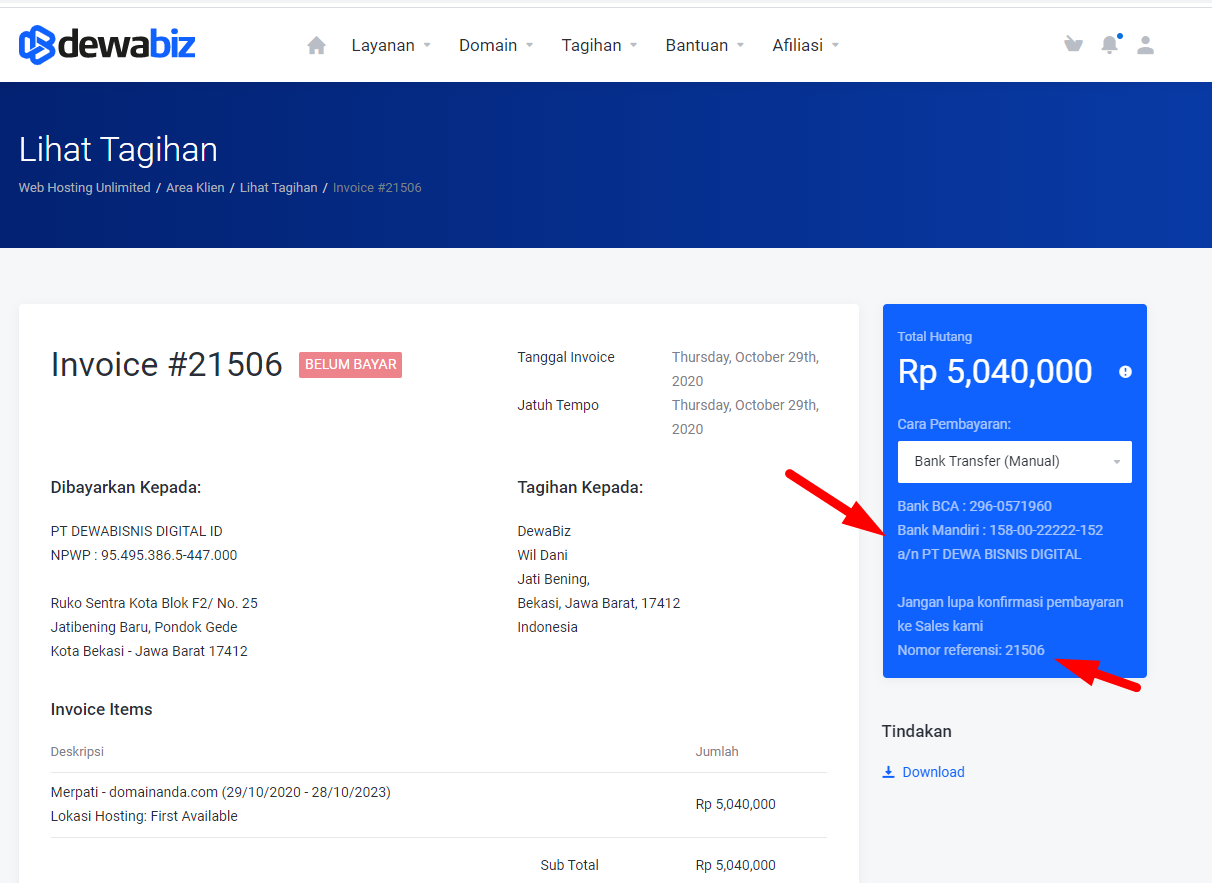Click Lihat Tagihan breadcrumb link

coord(278,188)
